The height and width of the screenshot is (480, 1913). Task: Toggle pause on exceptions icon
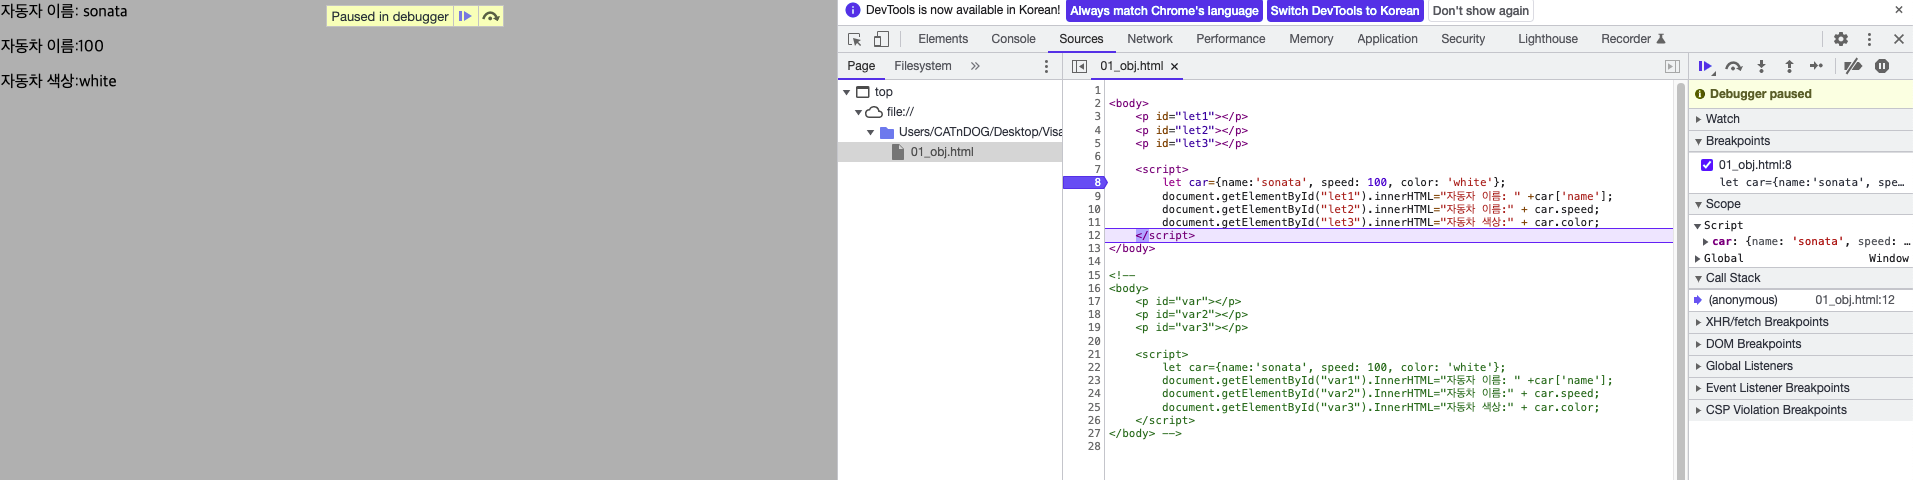point(1882,66)
